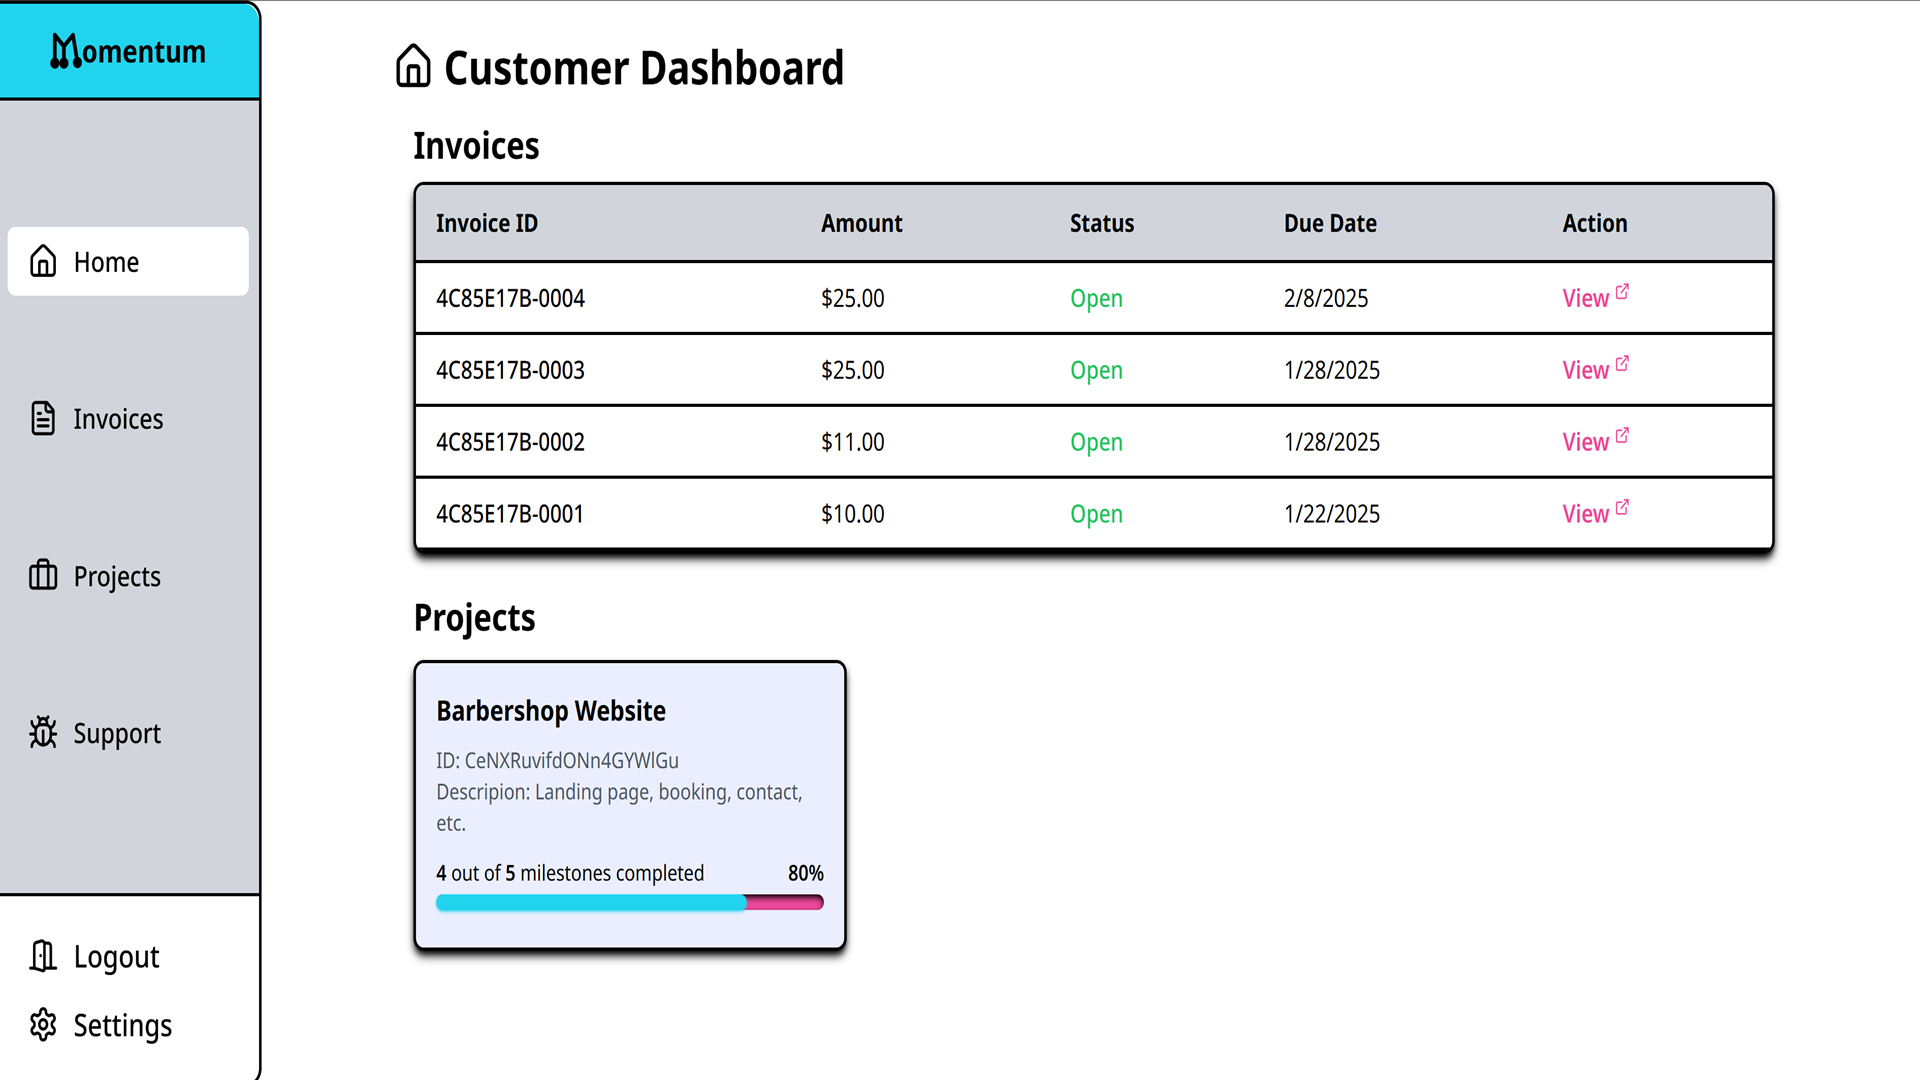
Task: Click the Projects briefcase icon
Action: (x=43, y=575)
